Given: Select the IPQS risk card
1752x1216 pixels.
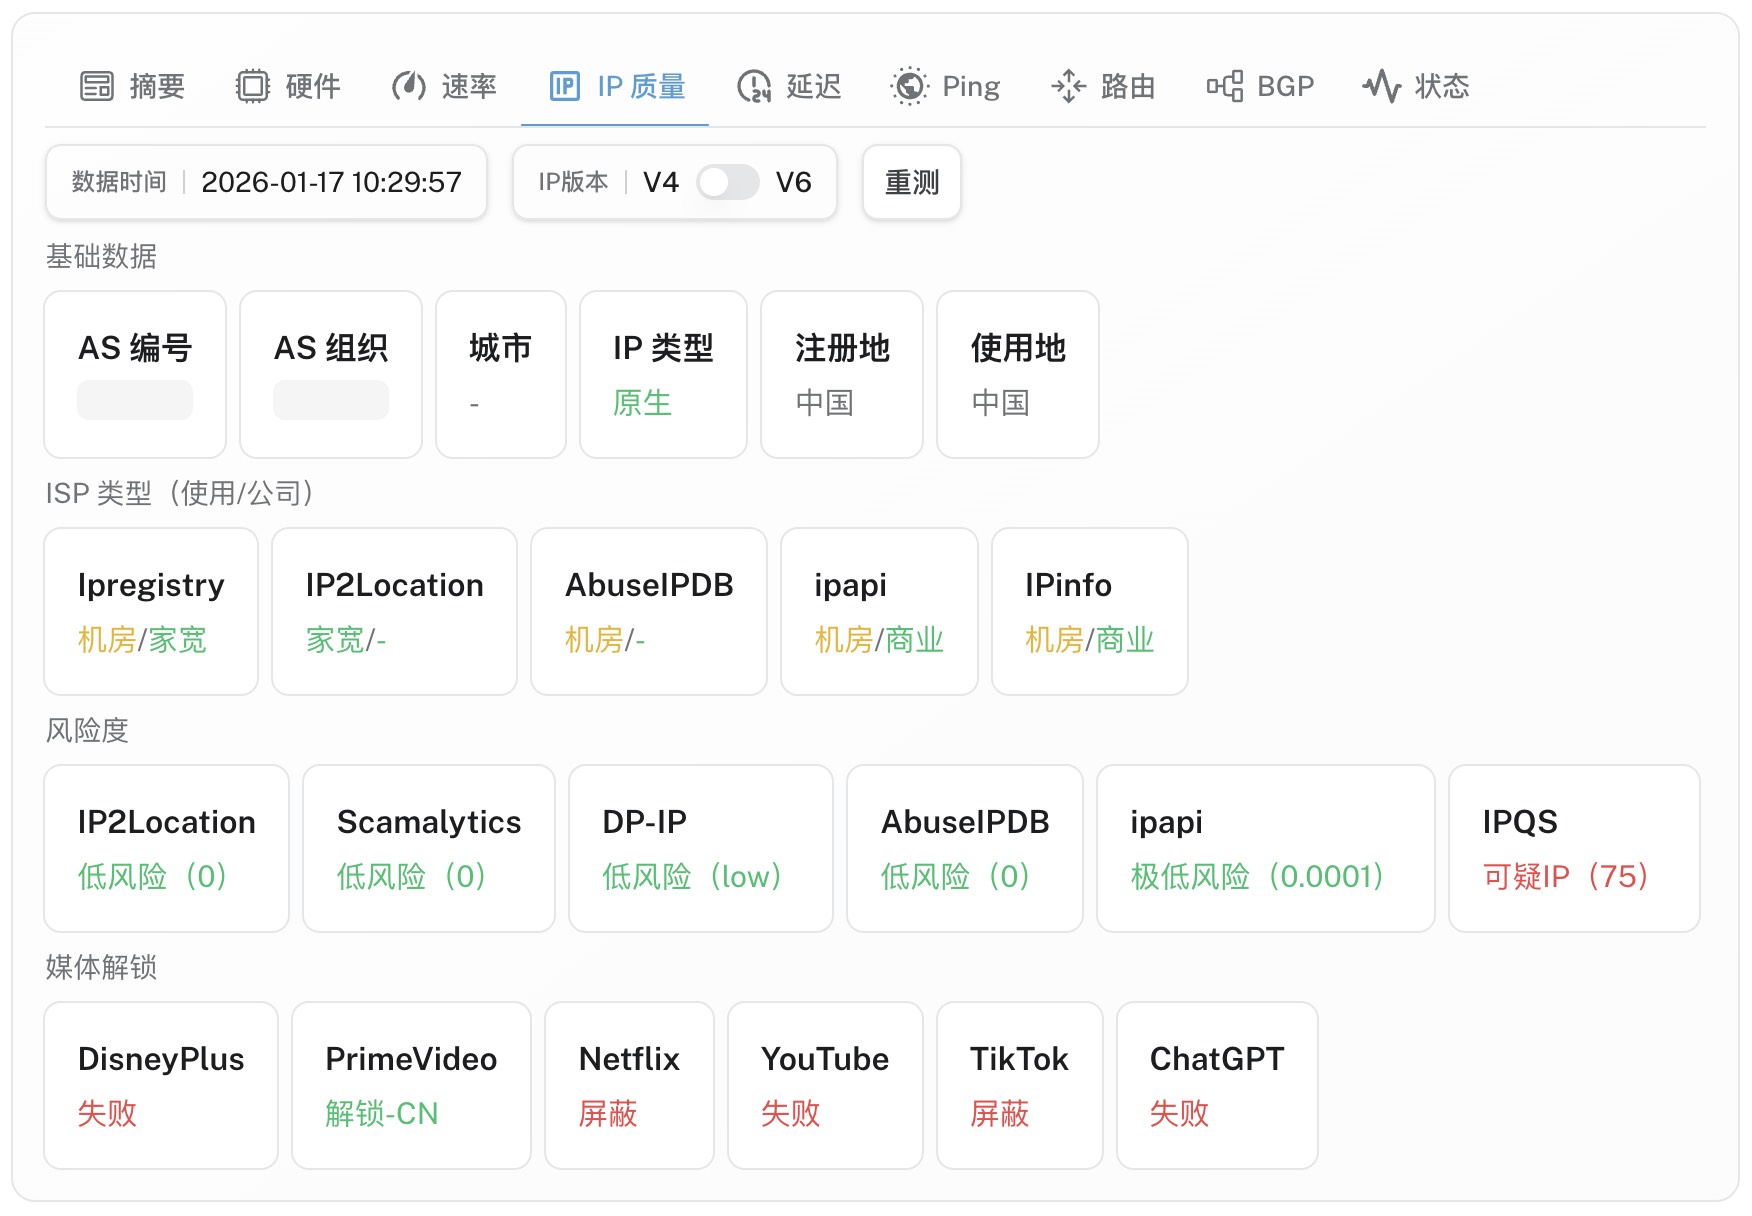Looking at the screenshot, I should (x=1573, y=848).
